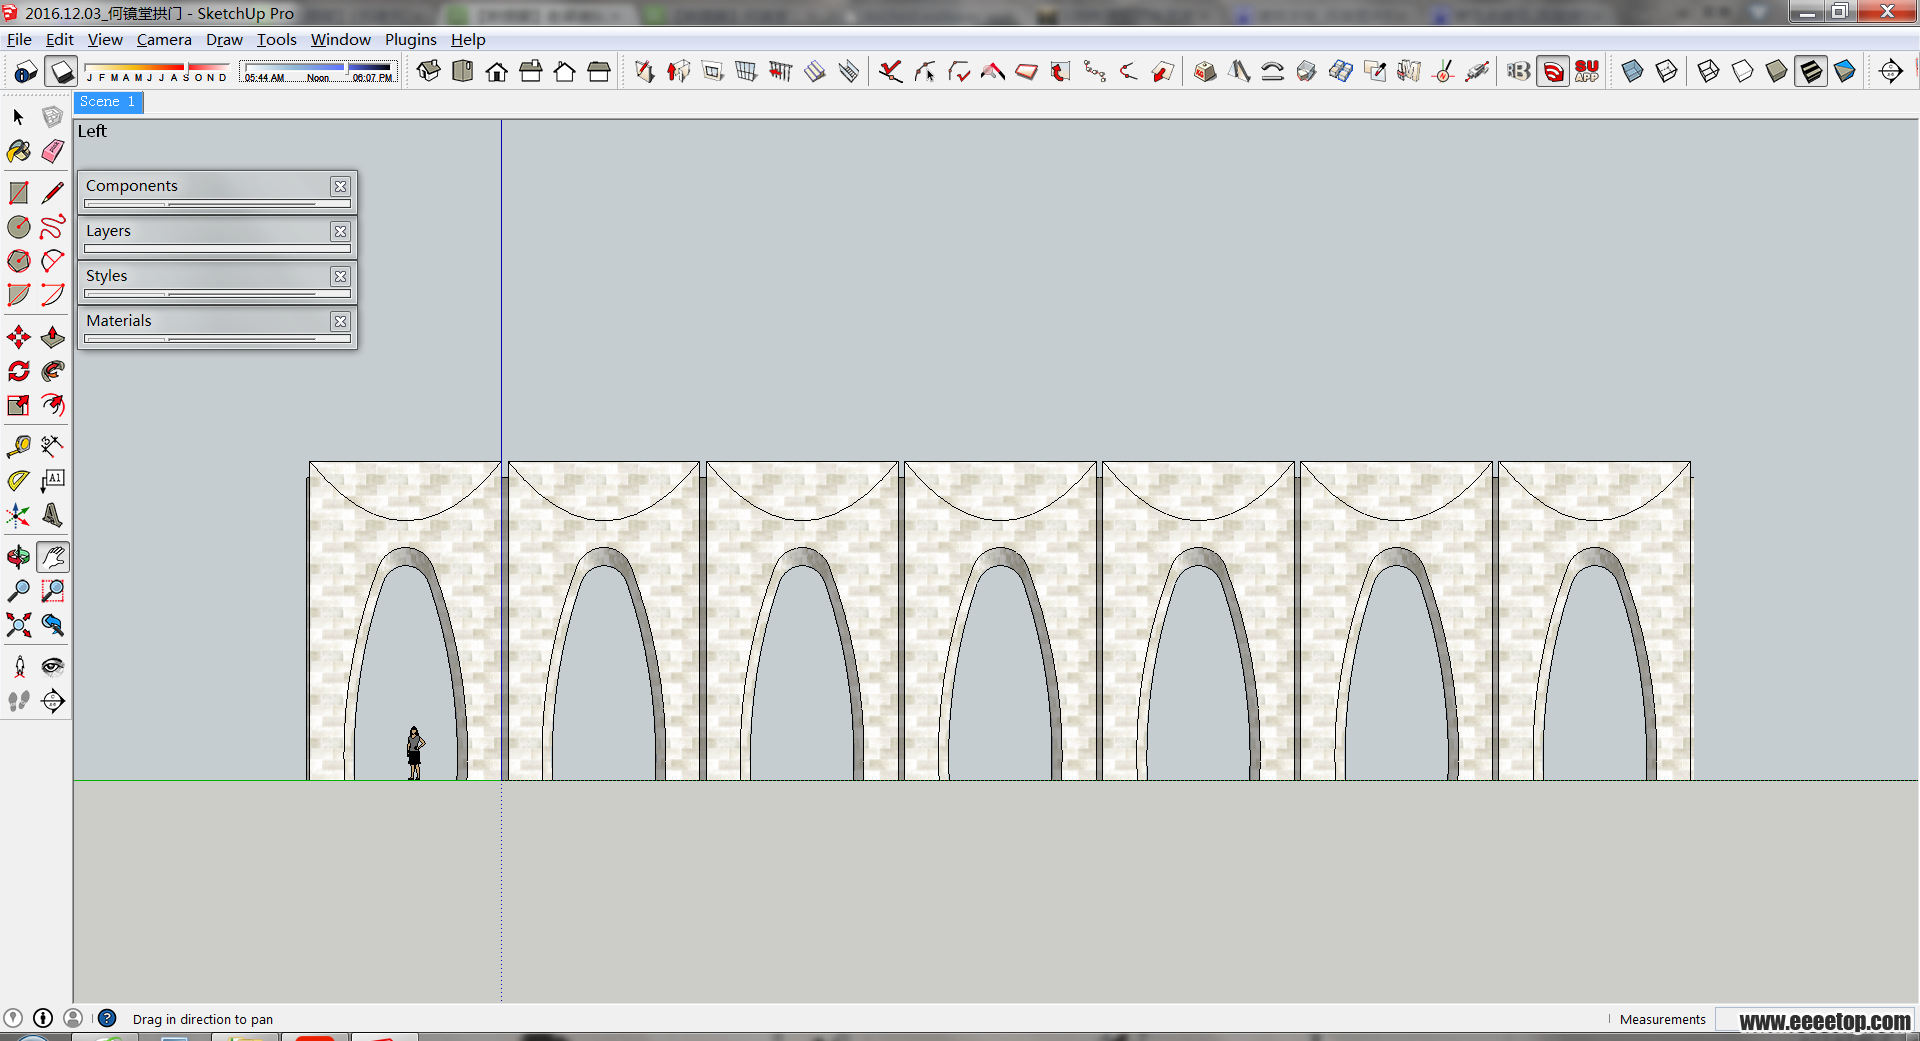Expand the Styles panel
Image resolution: width=1920 pixels, height=1041 pixels.
pyautogui.click(x=205, y=276)
